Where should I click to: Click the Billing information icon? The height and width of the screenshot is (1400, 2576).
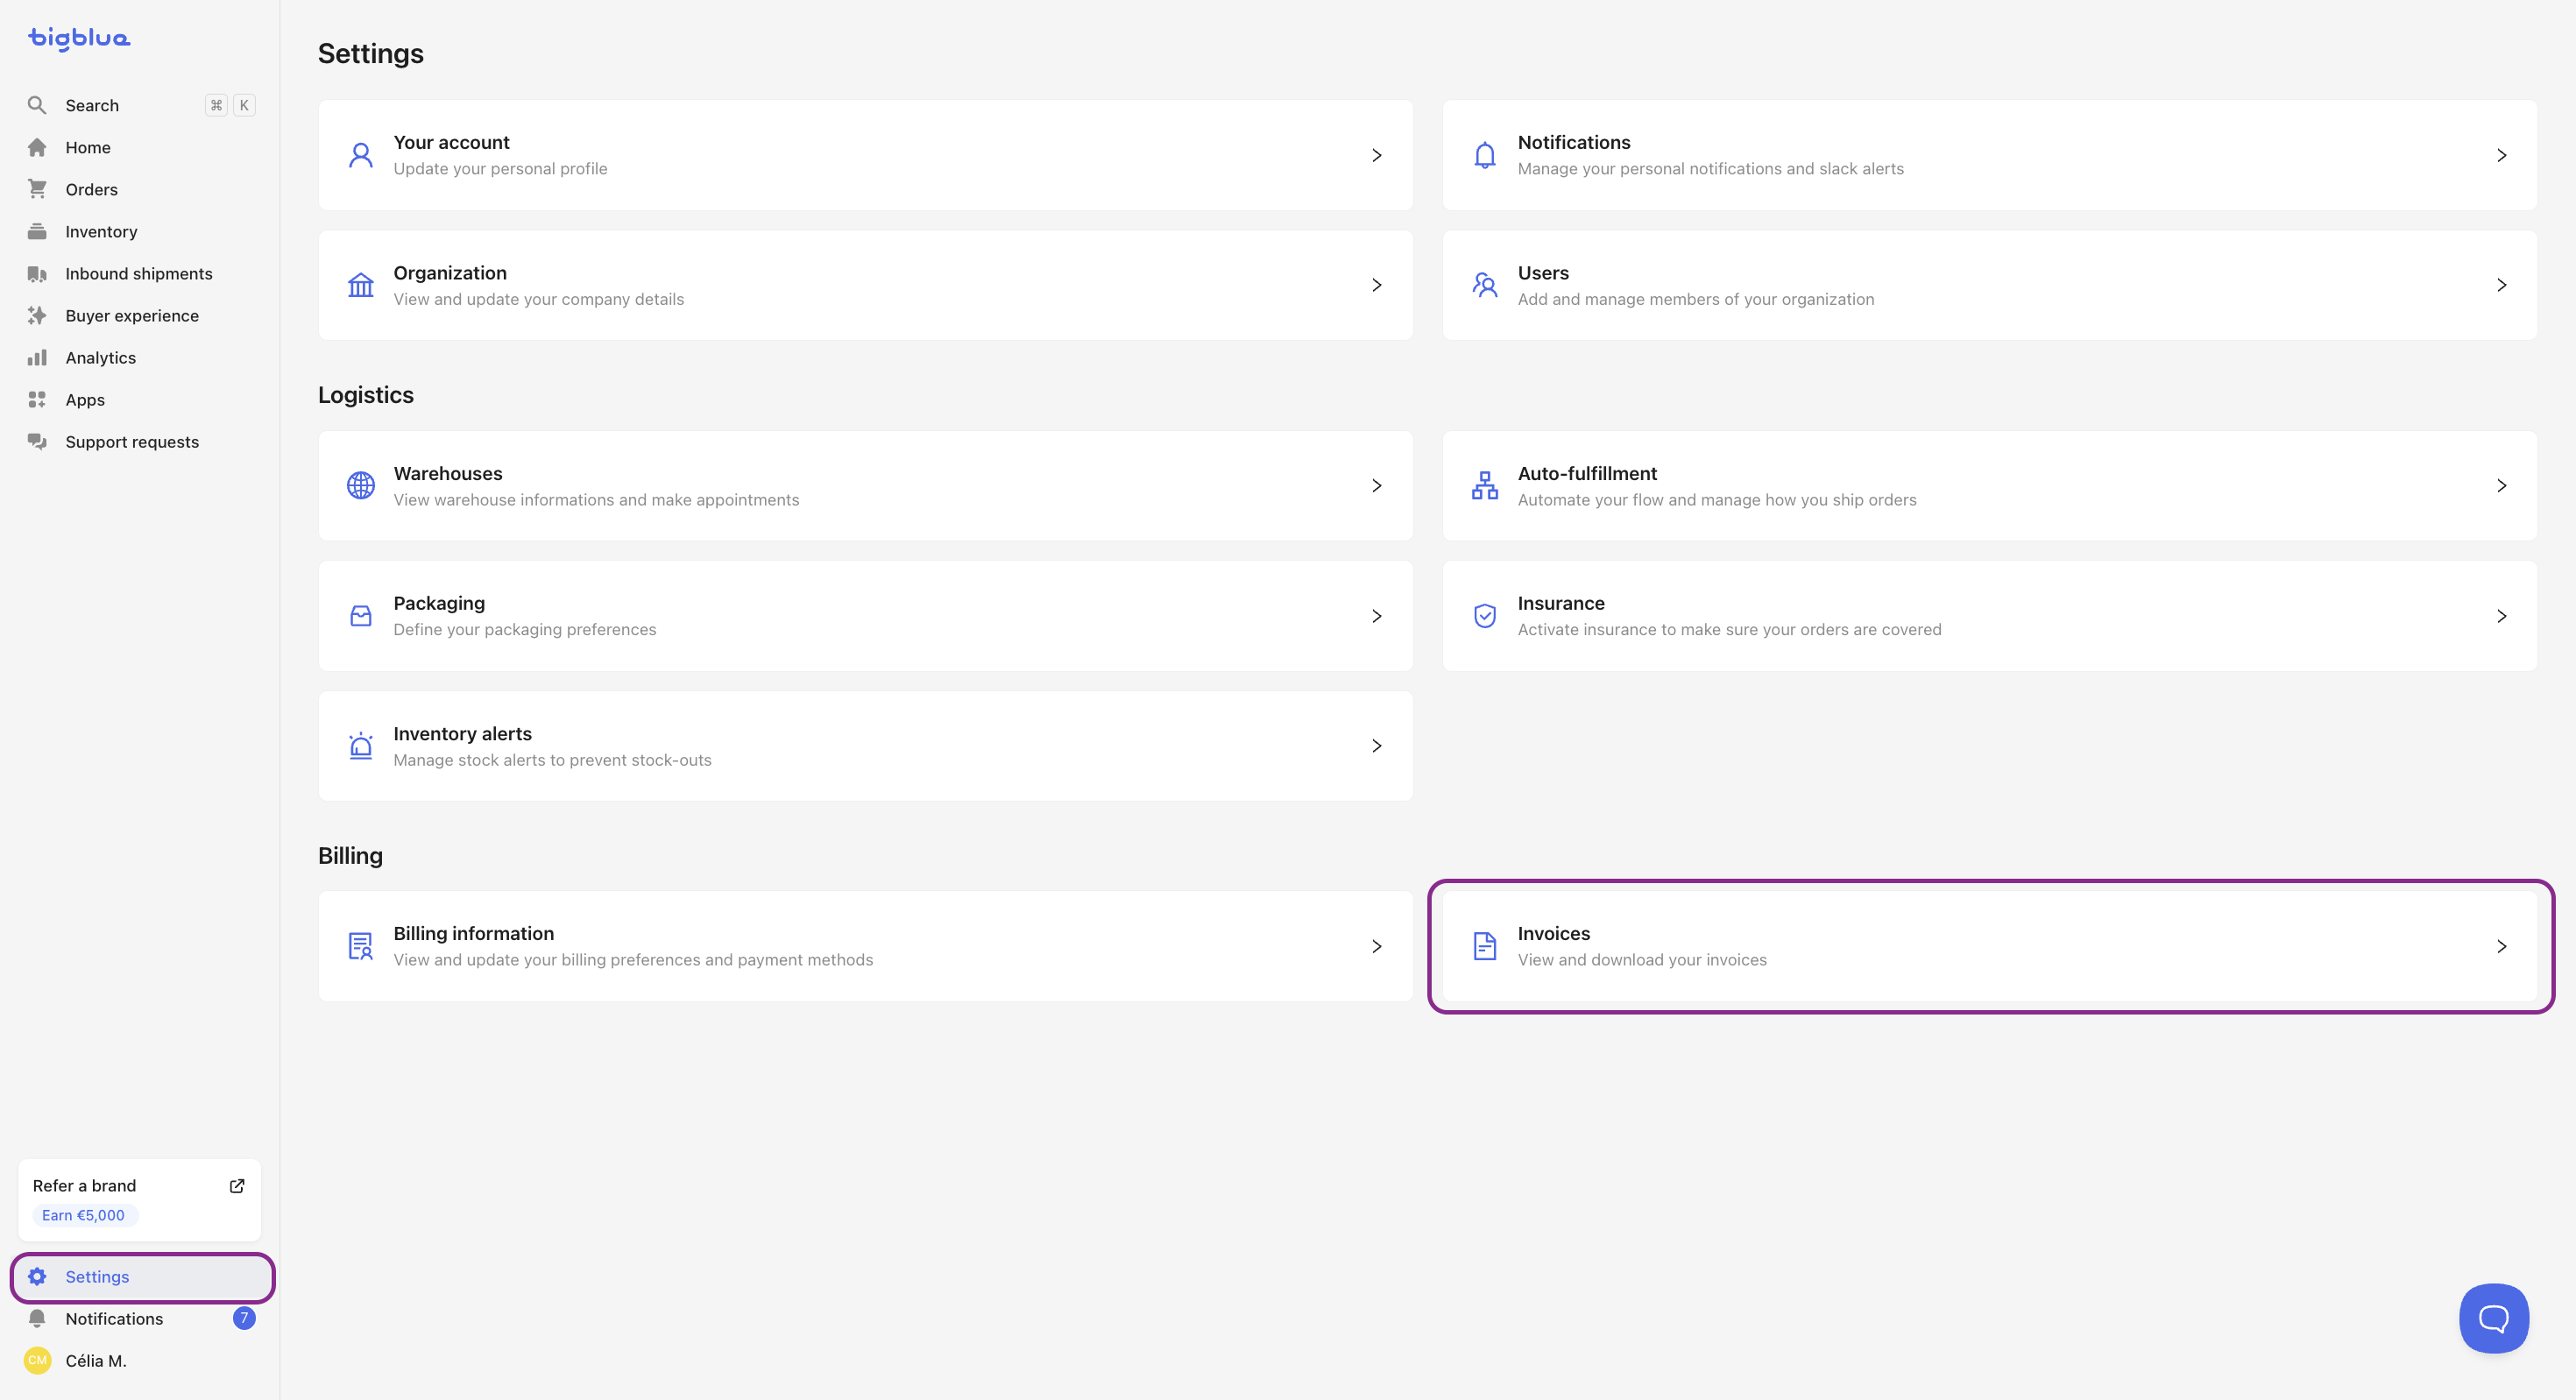(361, 946)
